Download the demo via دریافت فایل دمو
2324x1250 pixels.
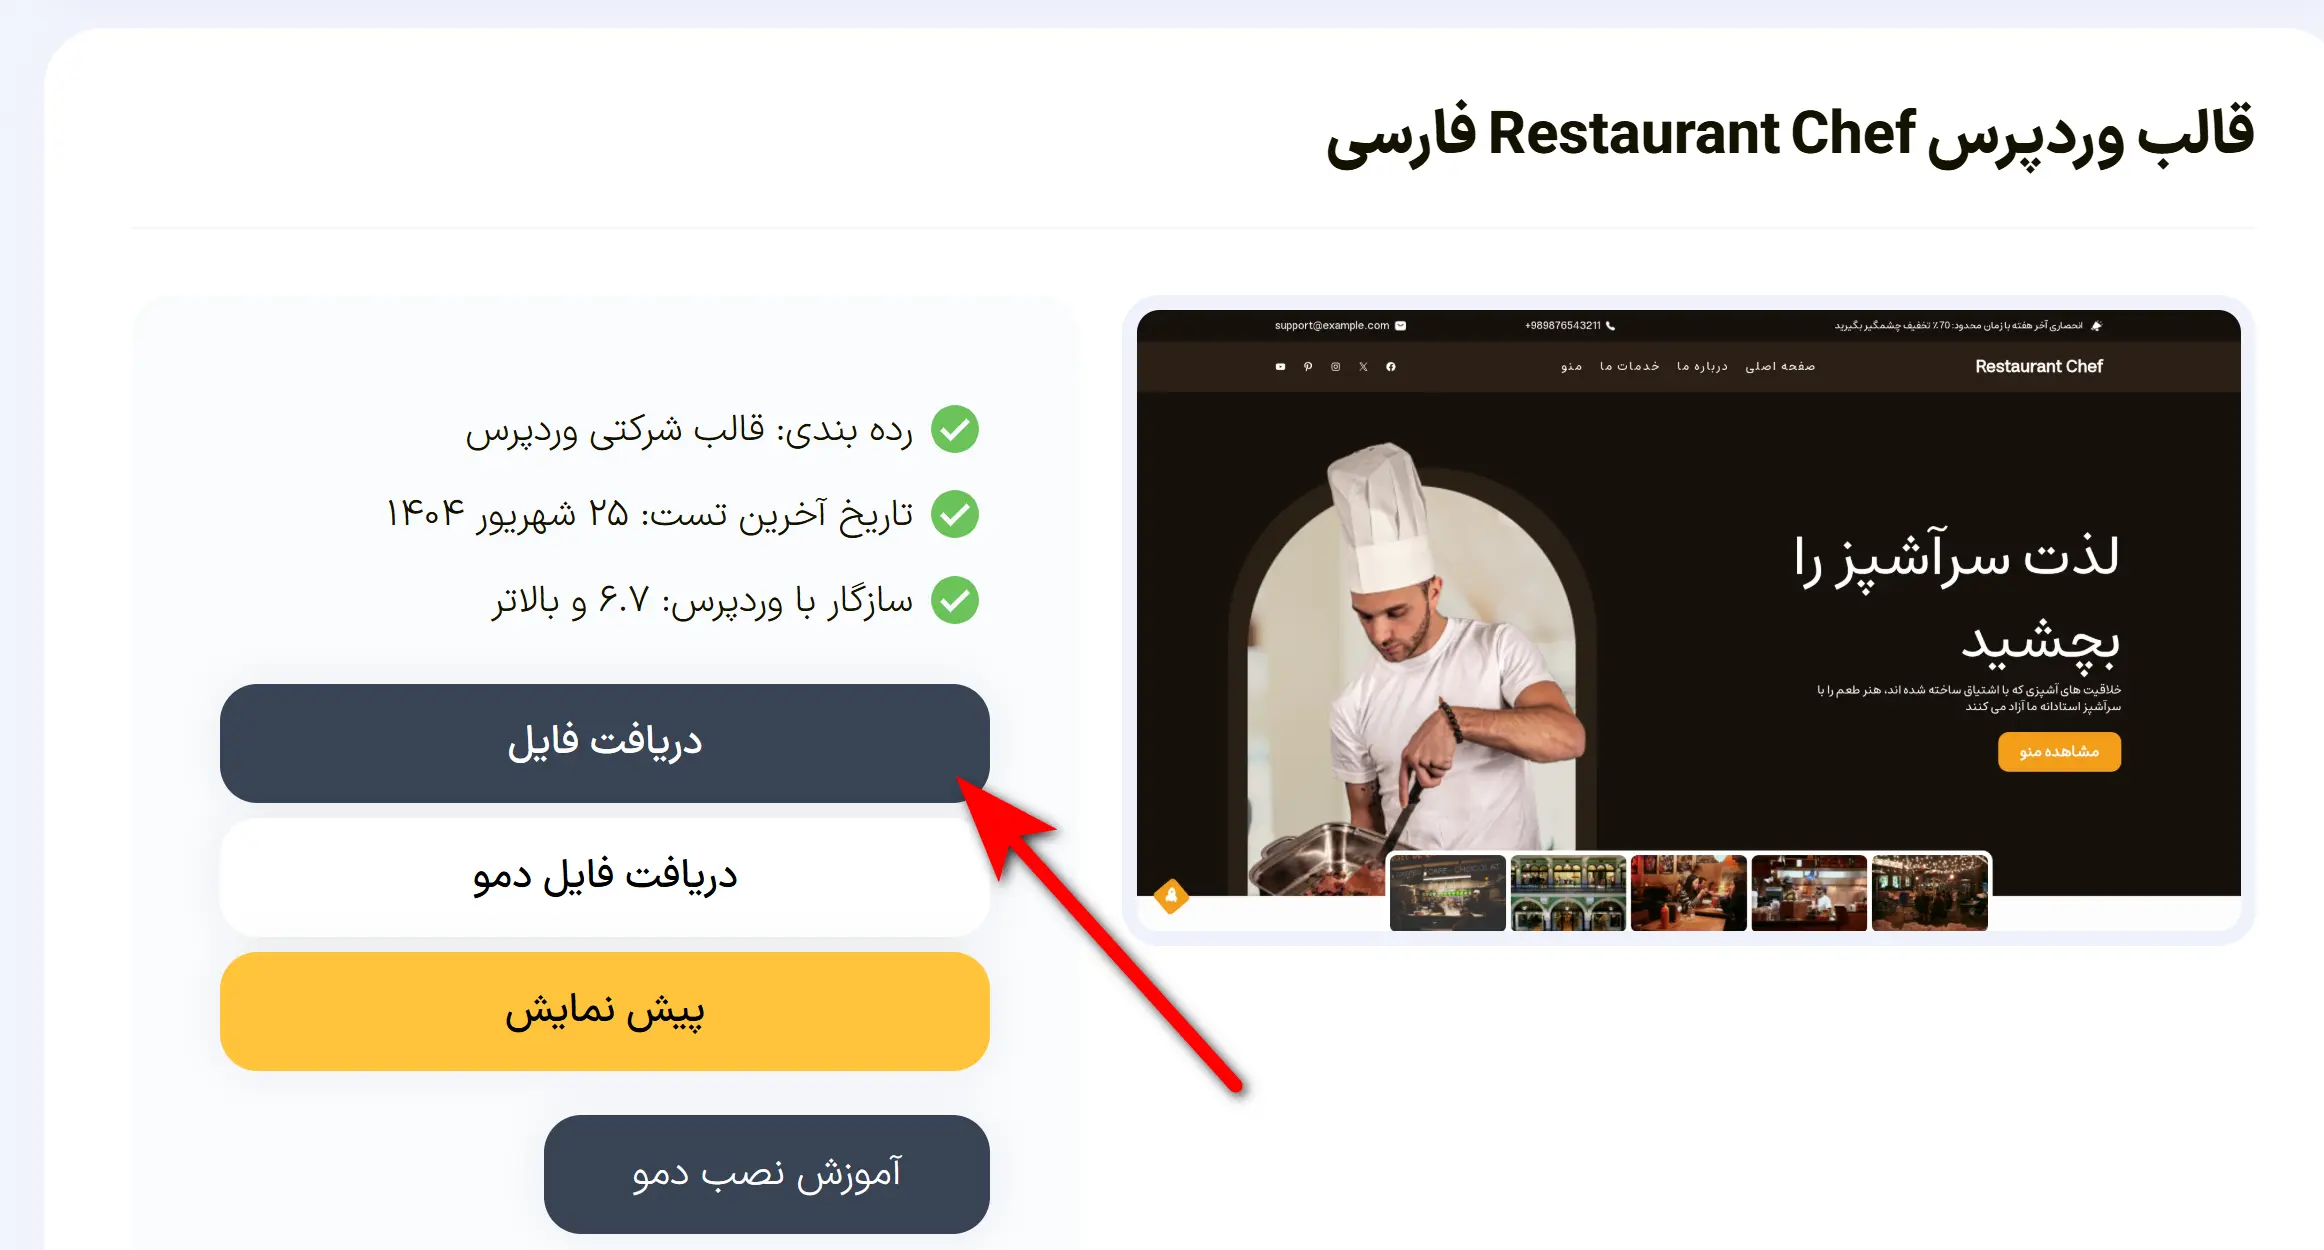(605, 877)
